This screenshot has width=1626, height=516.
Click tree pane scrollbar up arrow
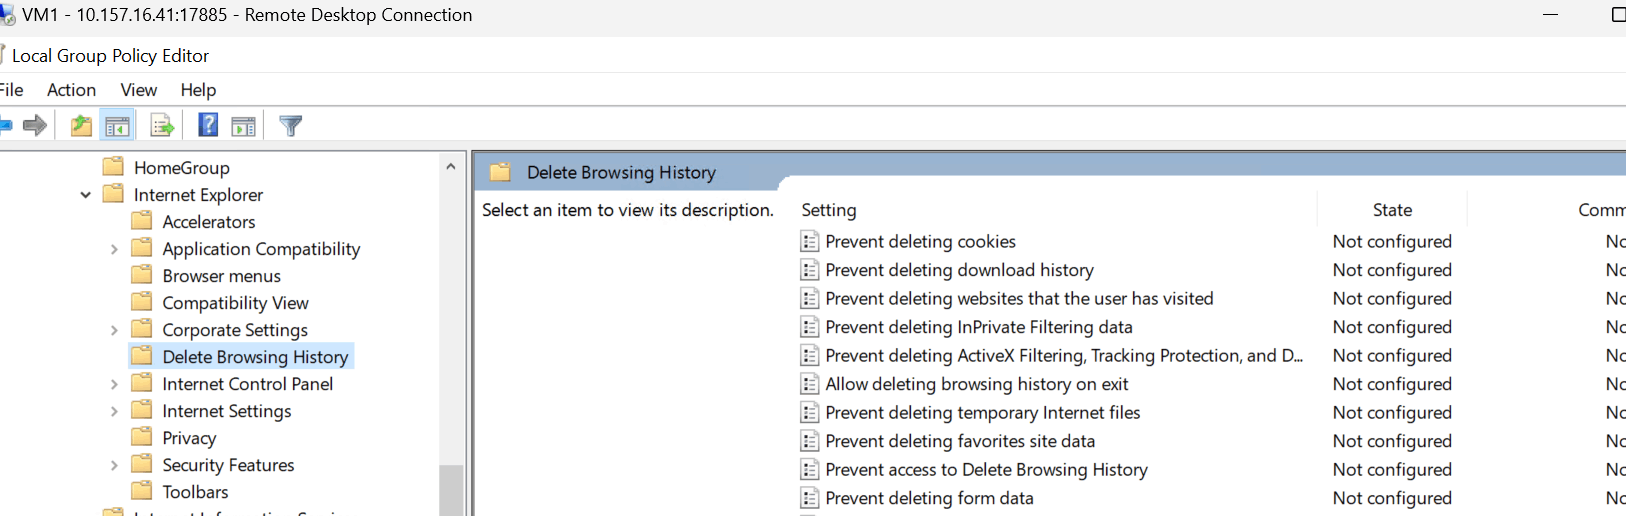[451, 166]
